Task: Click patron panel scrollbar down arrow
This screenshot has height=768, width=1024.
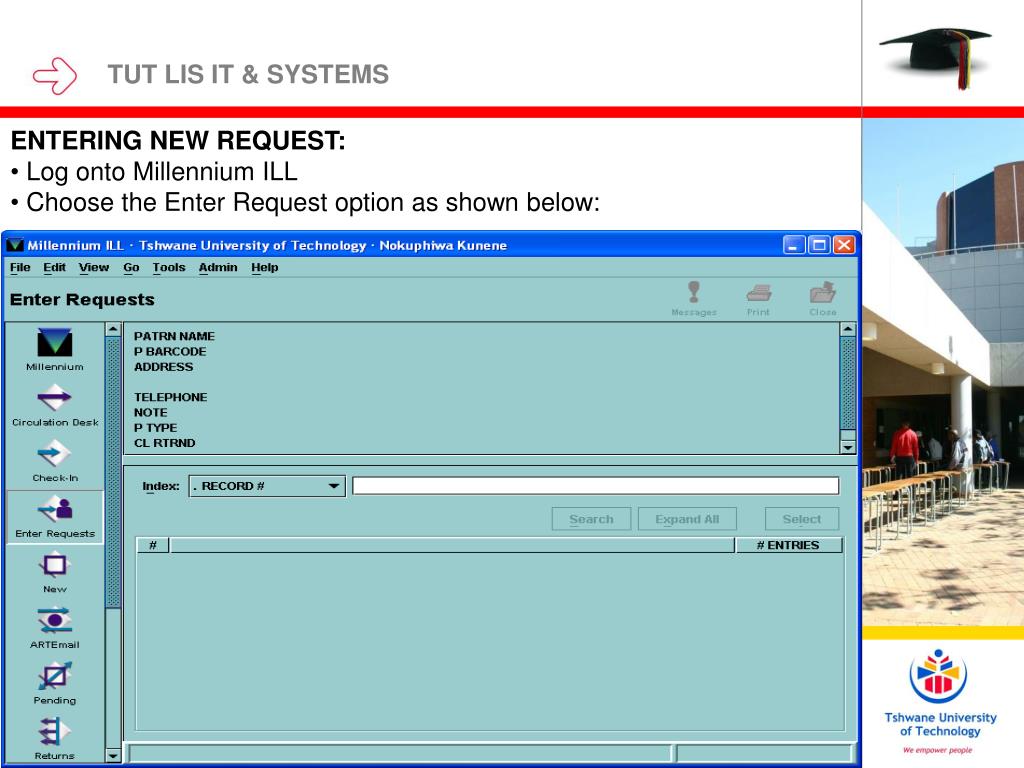Action: coord(848,447)
